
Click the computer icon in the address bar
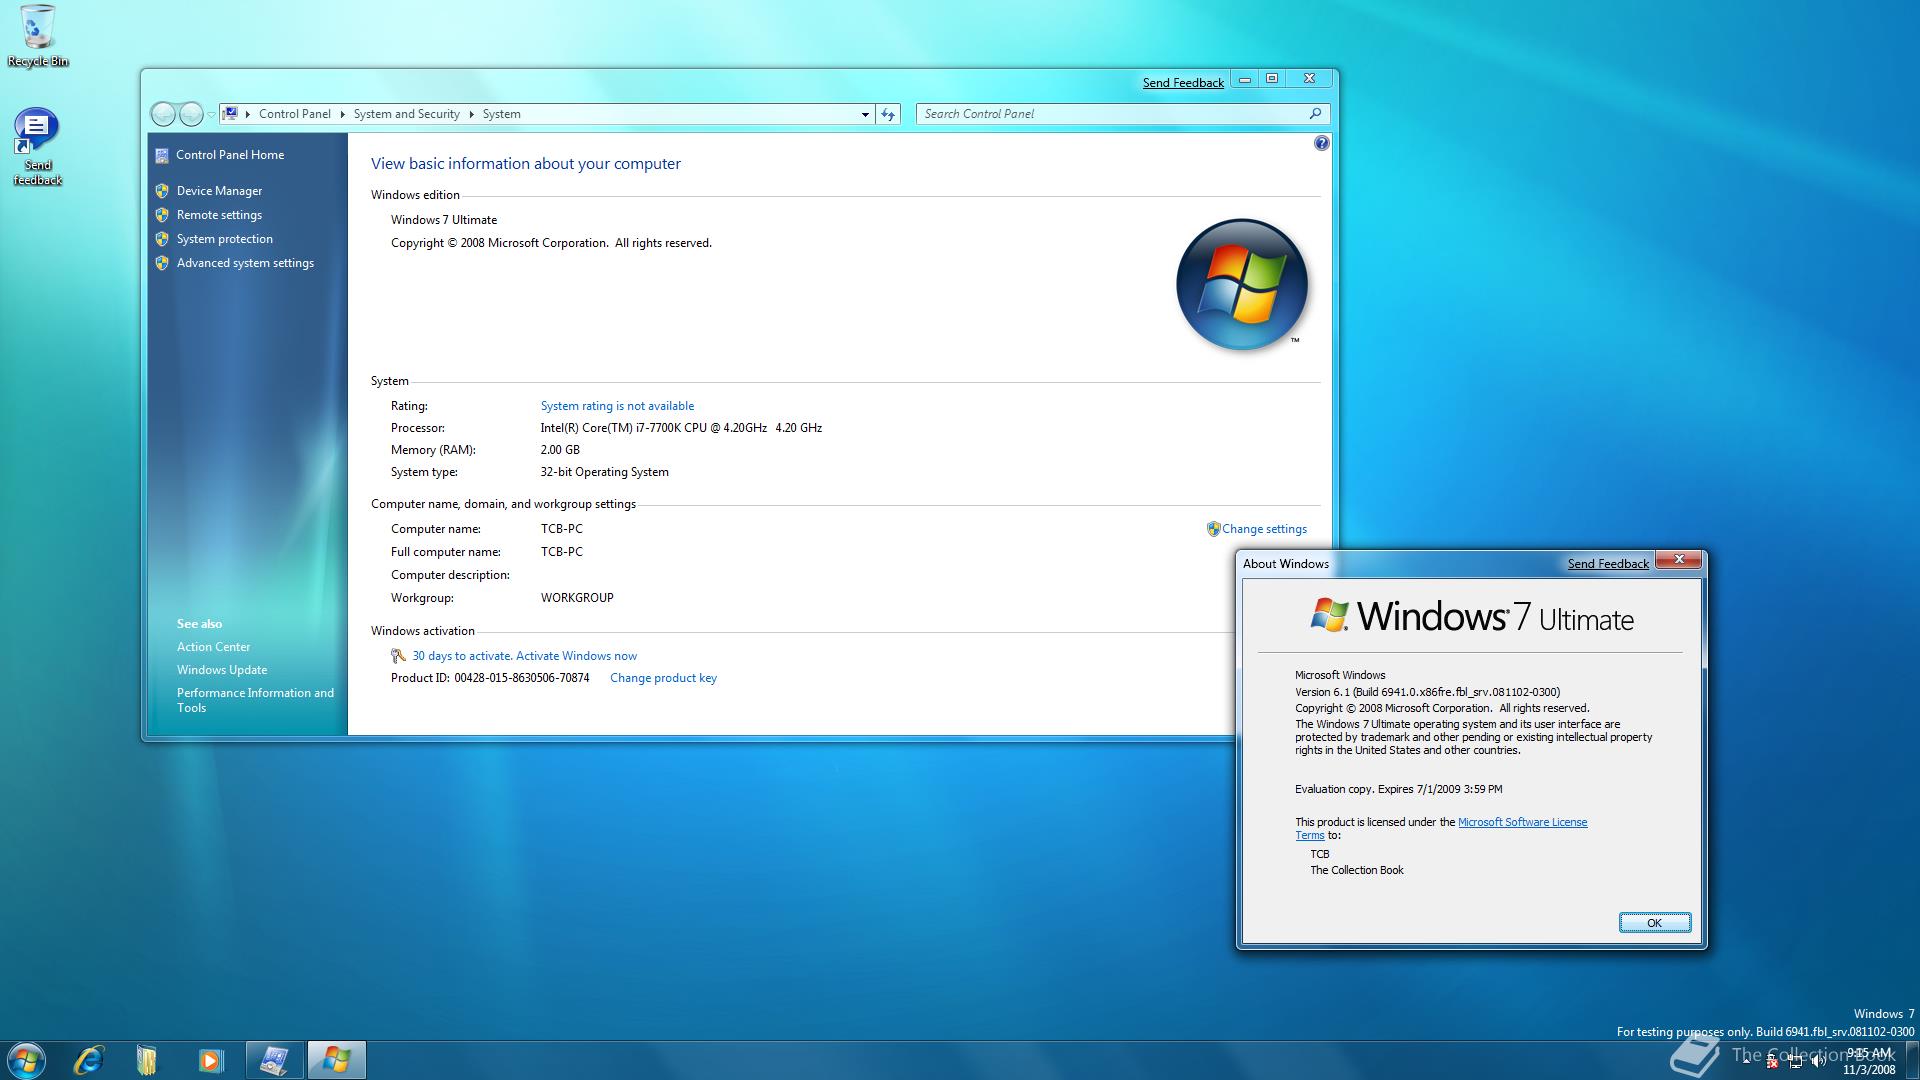[x=230, y=114]
